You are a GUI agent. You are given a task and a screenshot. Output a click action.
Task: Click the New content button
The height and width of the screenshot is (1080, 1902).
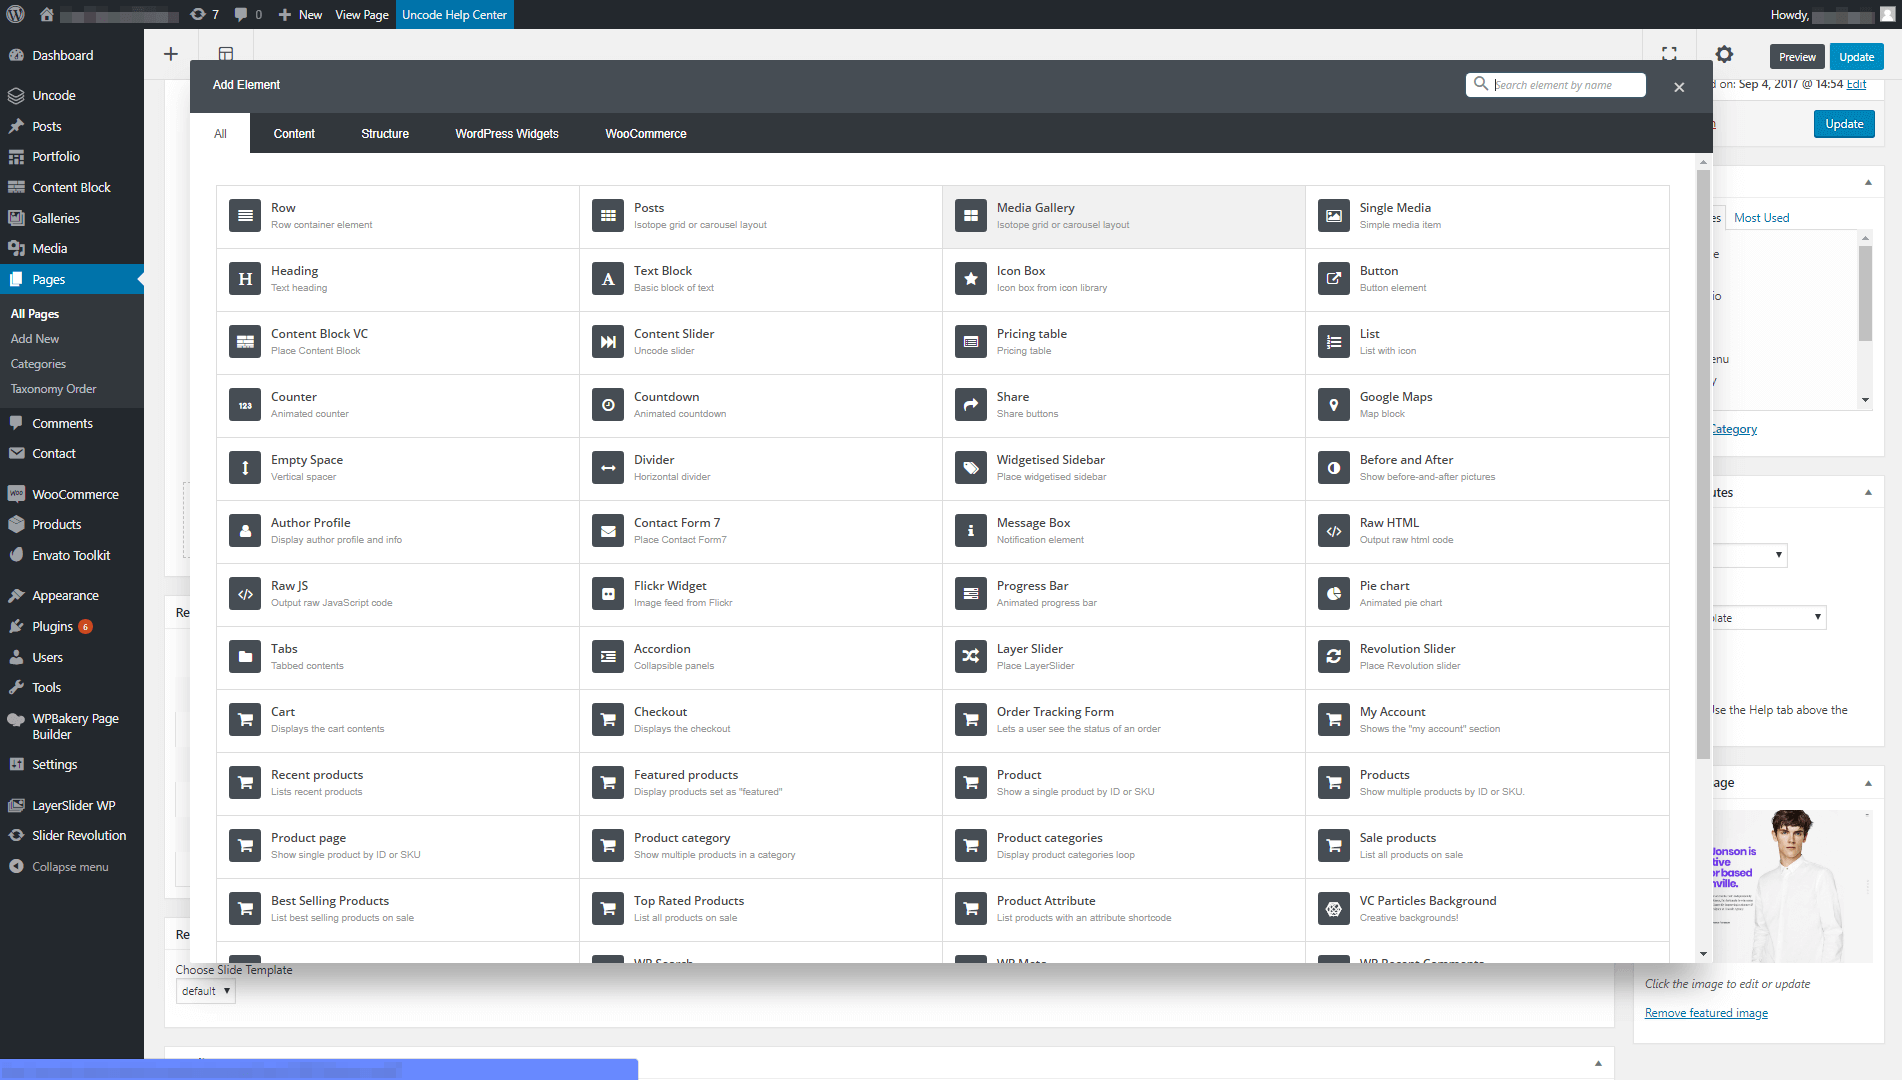[x=300, y=14]
